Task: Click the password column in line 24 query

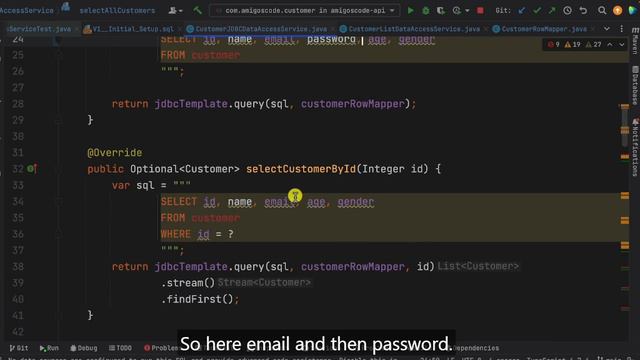Action: click(x=331, y=40)
